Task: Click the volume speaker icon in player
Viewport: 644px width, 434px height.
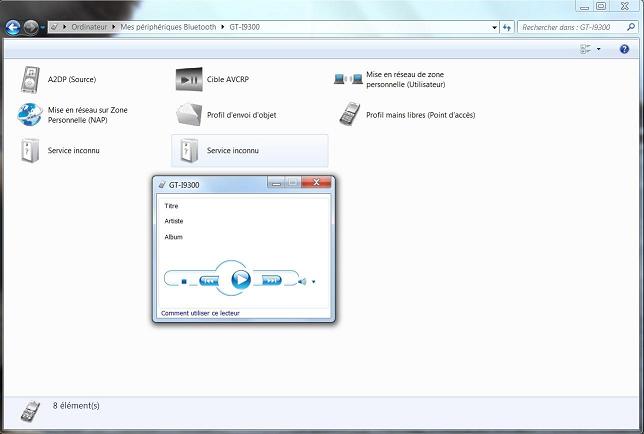Action: pos(302,282)
